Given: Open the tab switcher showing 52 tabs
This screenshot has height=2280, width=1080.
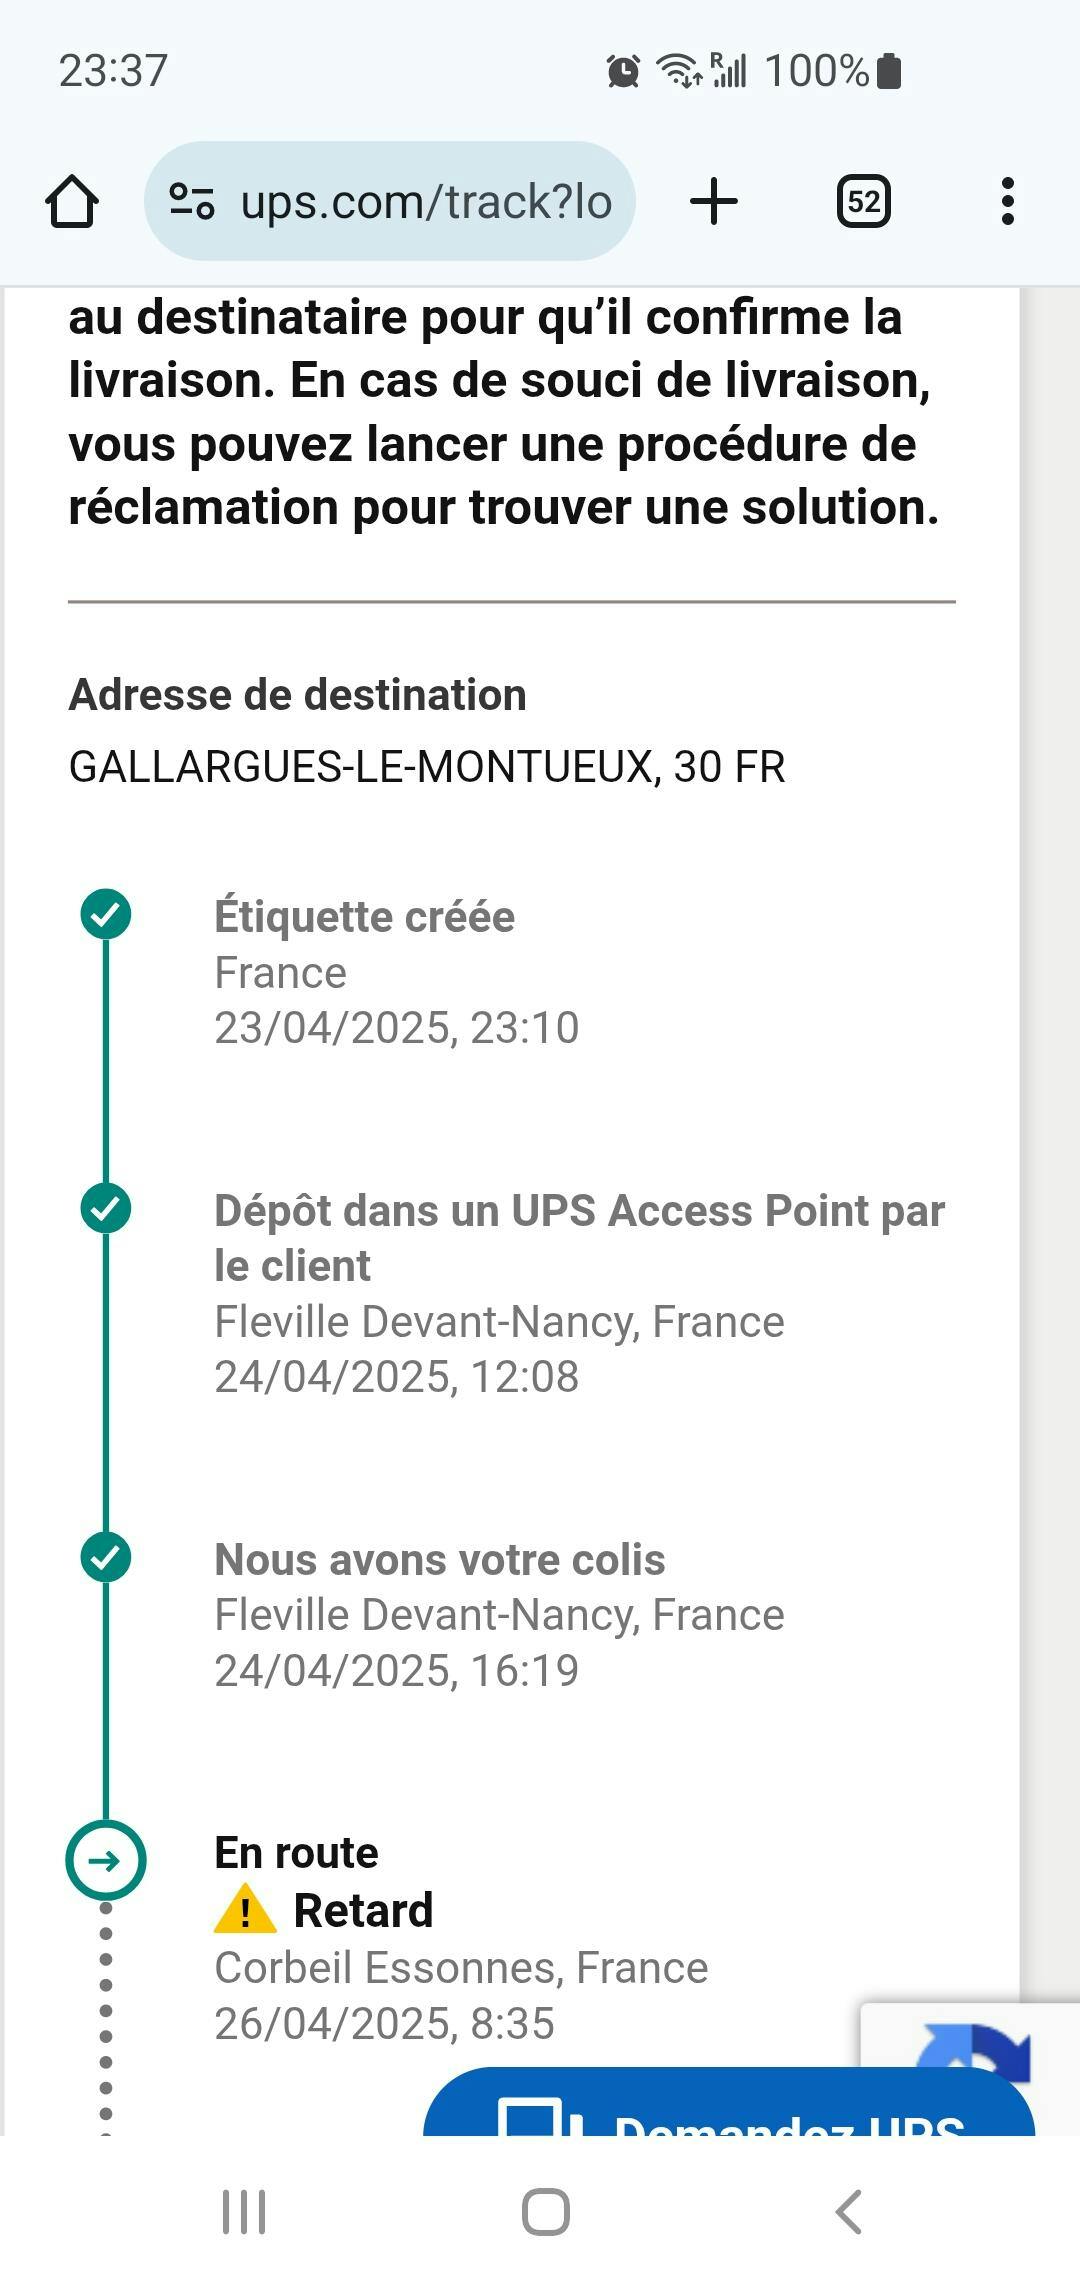Looking at the screenshot, I should 863,202.
